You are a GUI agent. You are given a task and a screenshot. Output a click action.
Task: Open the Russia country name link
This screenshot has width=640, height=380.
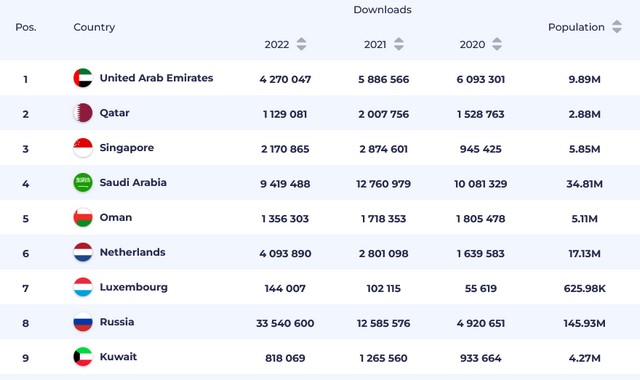[117, 322]
